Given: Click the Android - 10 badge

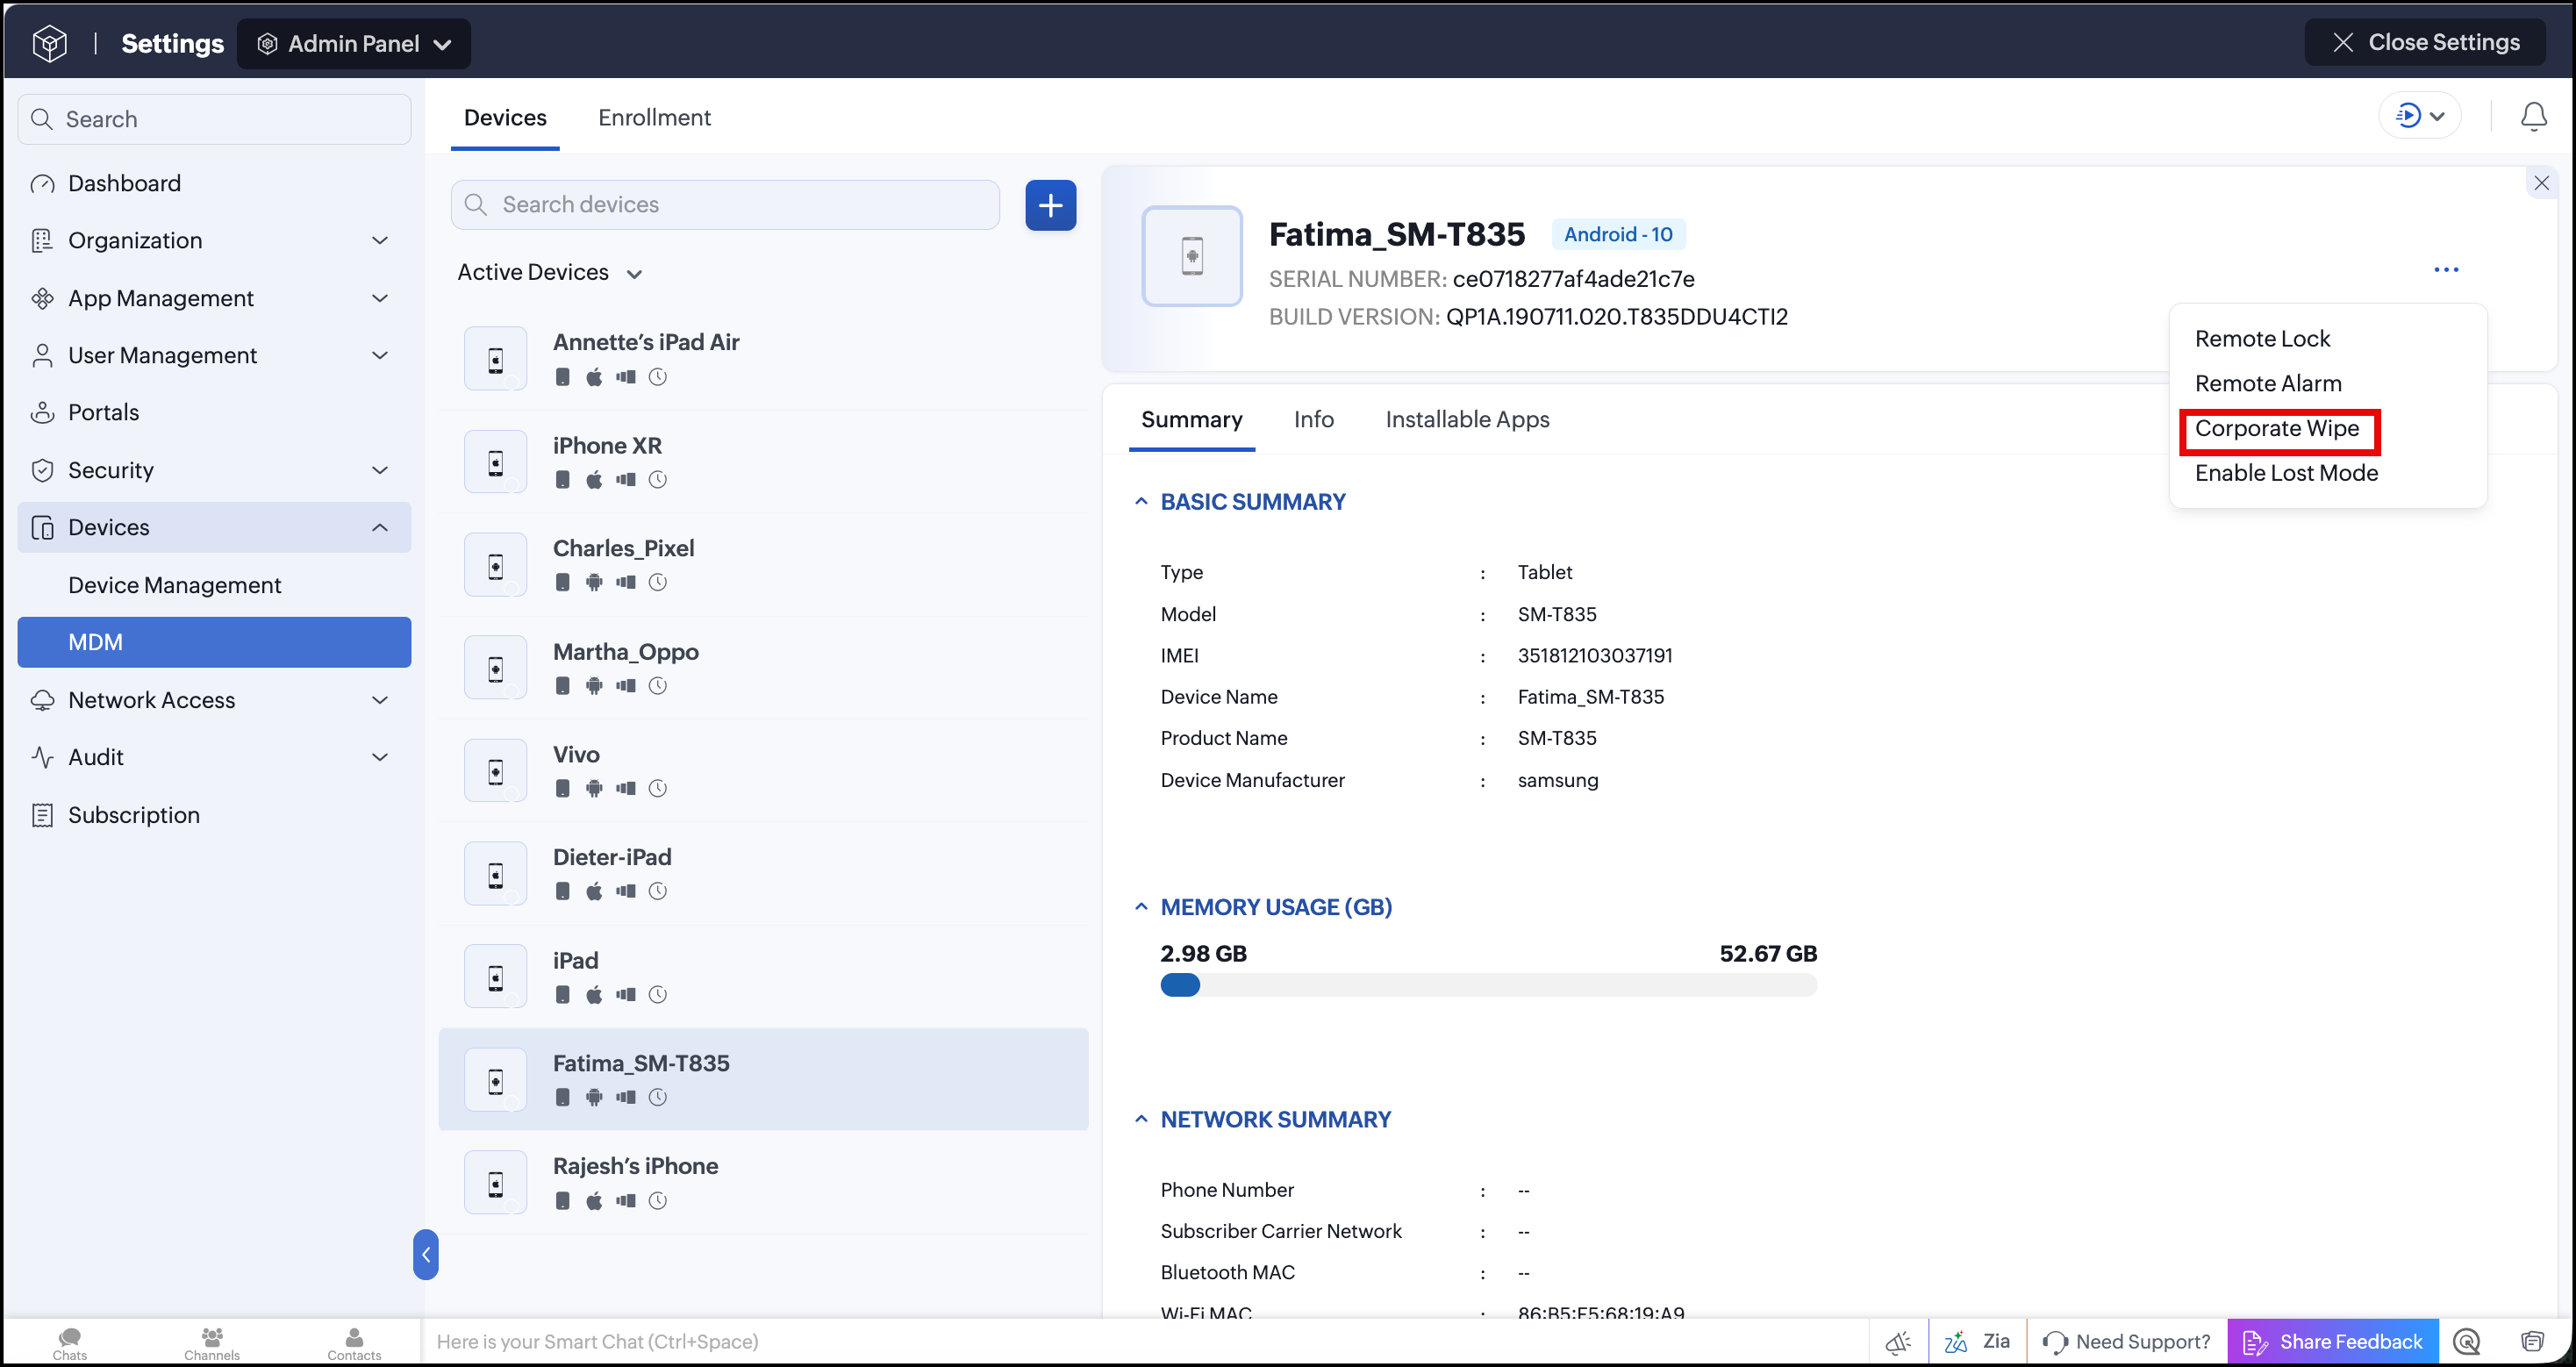Looking at the screenshot, I should (x=1617, y=235).
